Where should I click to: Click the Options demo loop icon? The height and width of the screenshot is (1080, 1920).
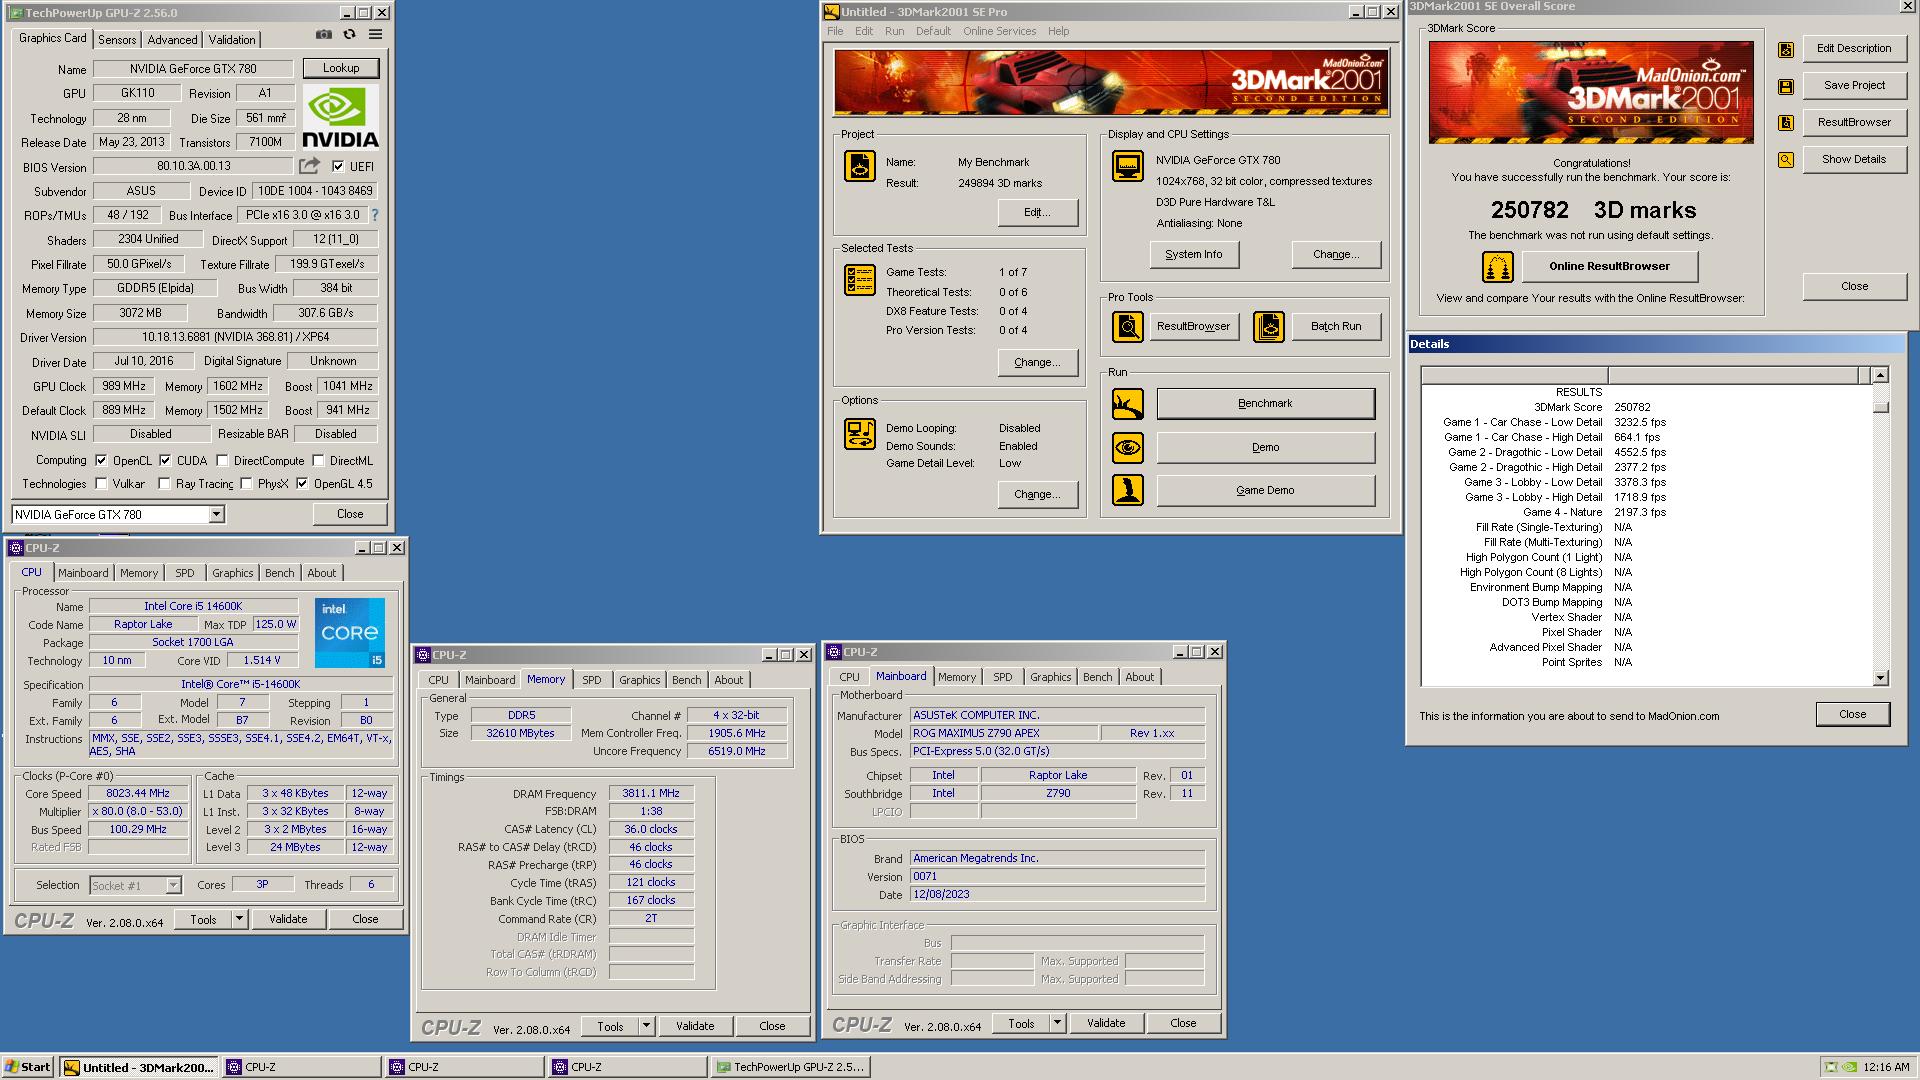pos(859,434)
